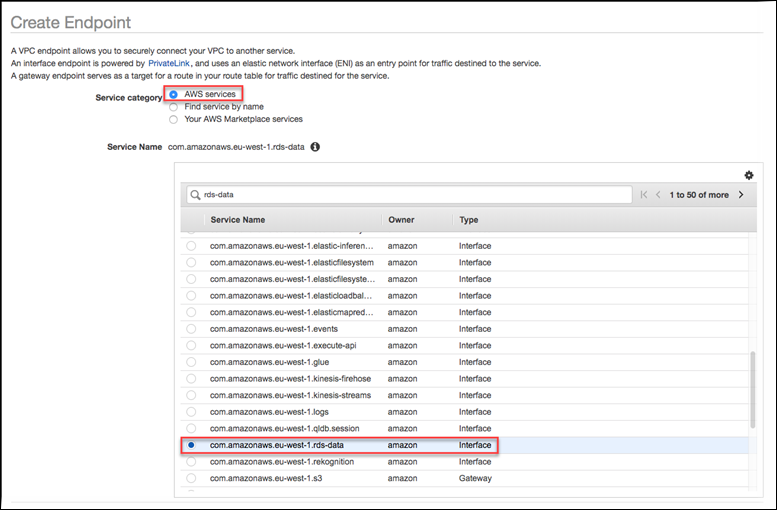
Task: Click the service list vertical scrollbar
Action: click(x=753, y=390)
